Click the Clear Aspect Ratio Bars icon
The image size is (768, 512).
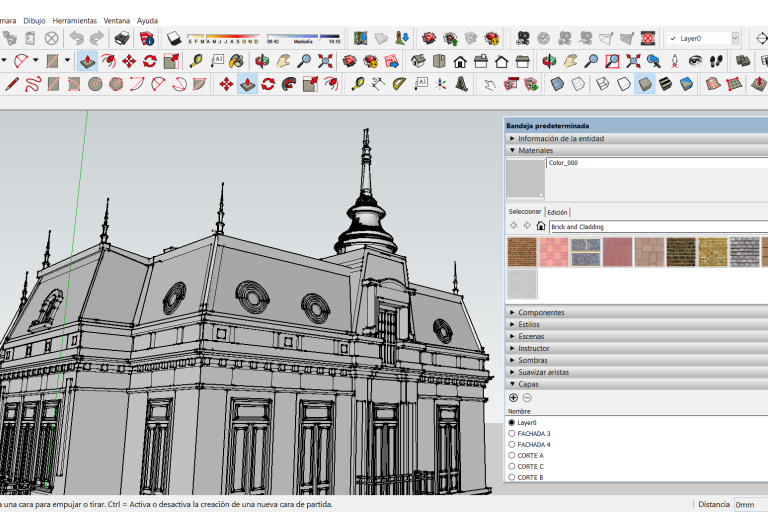tap(648, 38)
